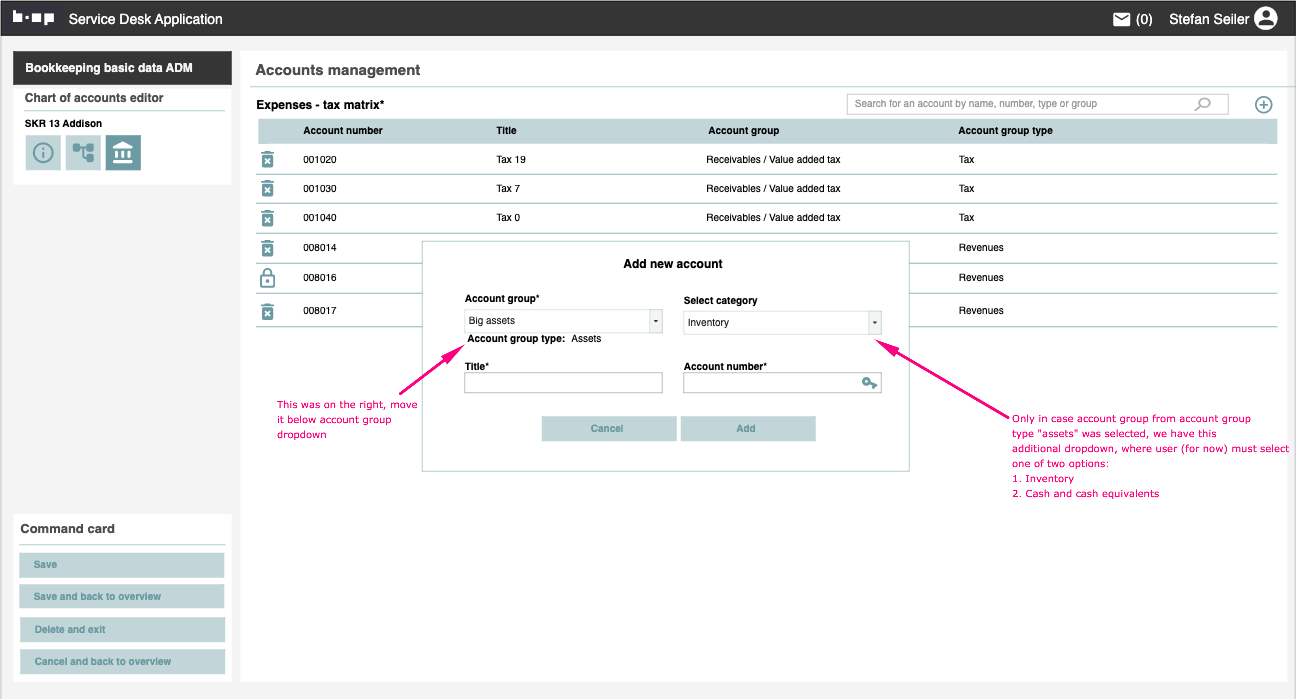Screen dimensions: 1296x699
Task: Click the key icon in Account number field
Action: [x=869, y=383]
